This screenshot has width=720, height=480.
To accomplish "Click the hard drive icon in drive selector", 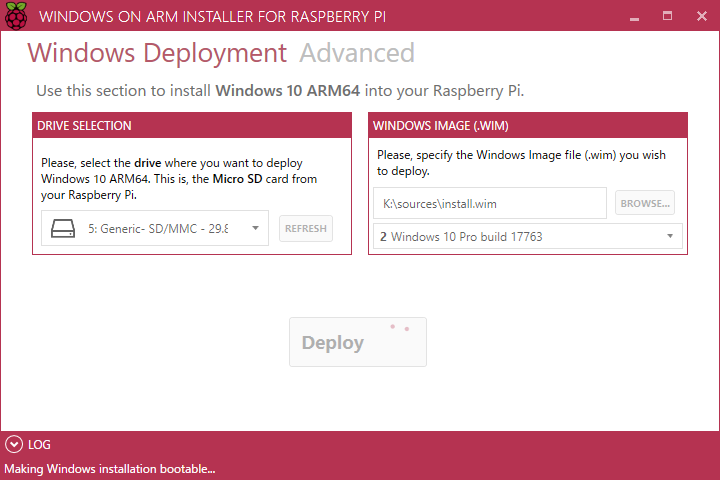I will pos(63,228).
